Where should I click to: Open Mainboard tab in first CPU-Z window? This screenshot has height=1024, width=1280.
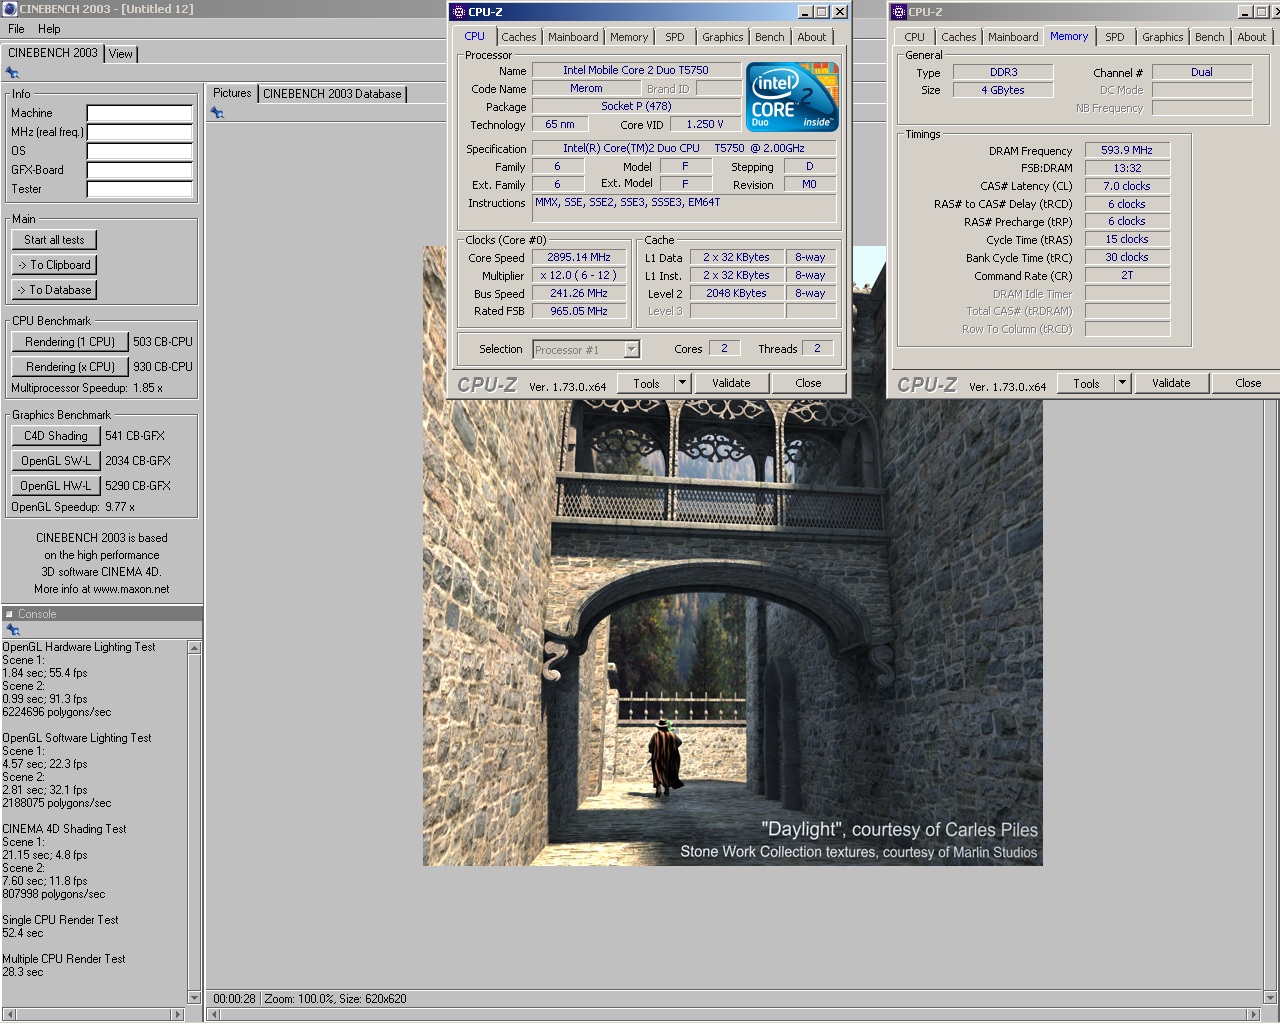[x=573, y=37]
